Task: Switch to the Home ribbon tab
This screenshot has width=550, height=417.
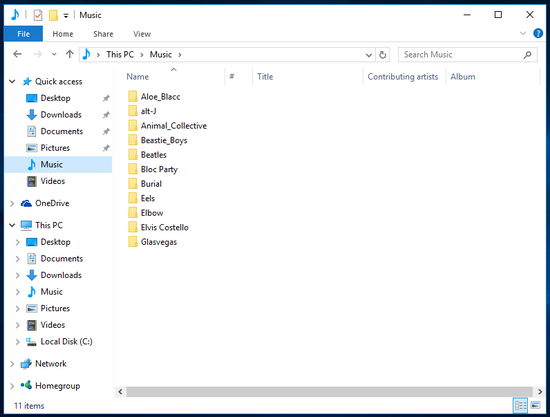Action: coord(63,34)
